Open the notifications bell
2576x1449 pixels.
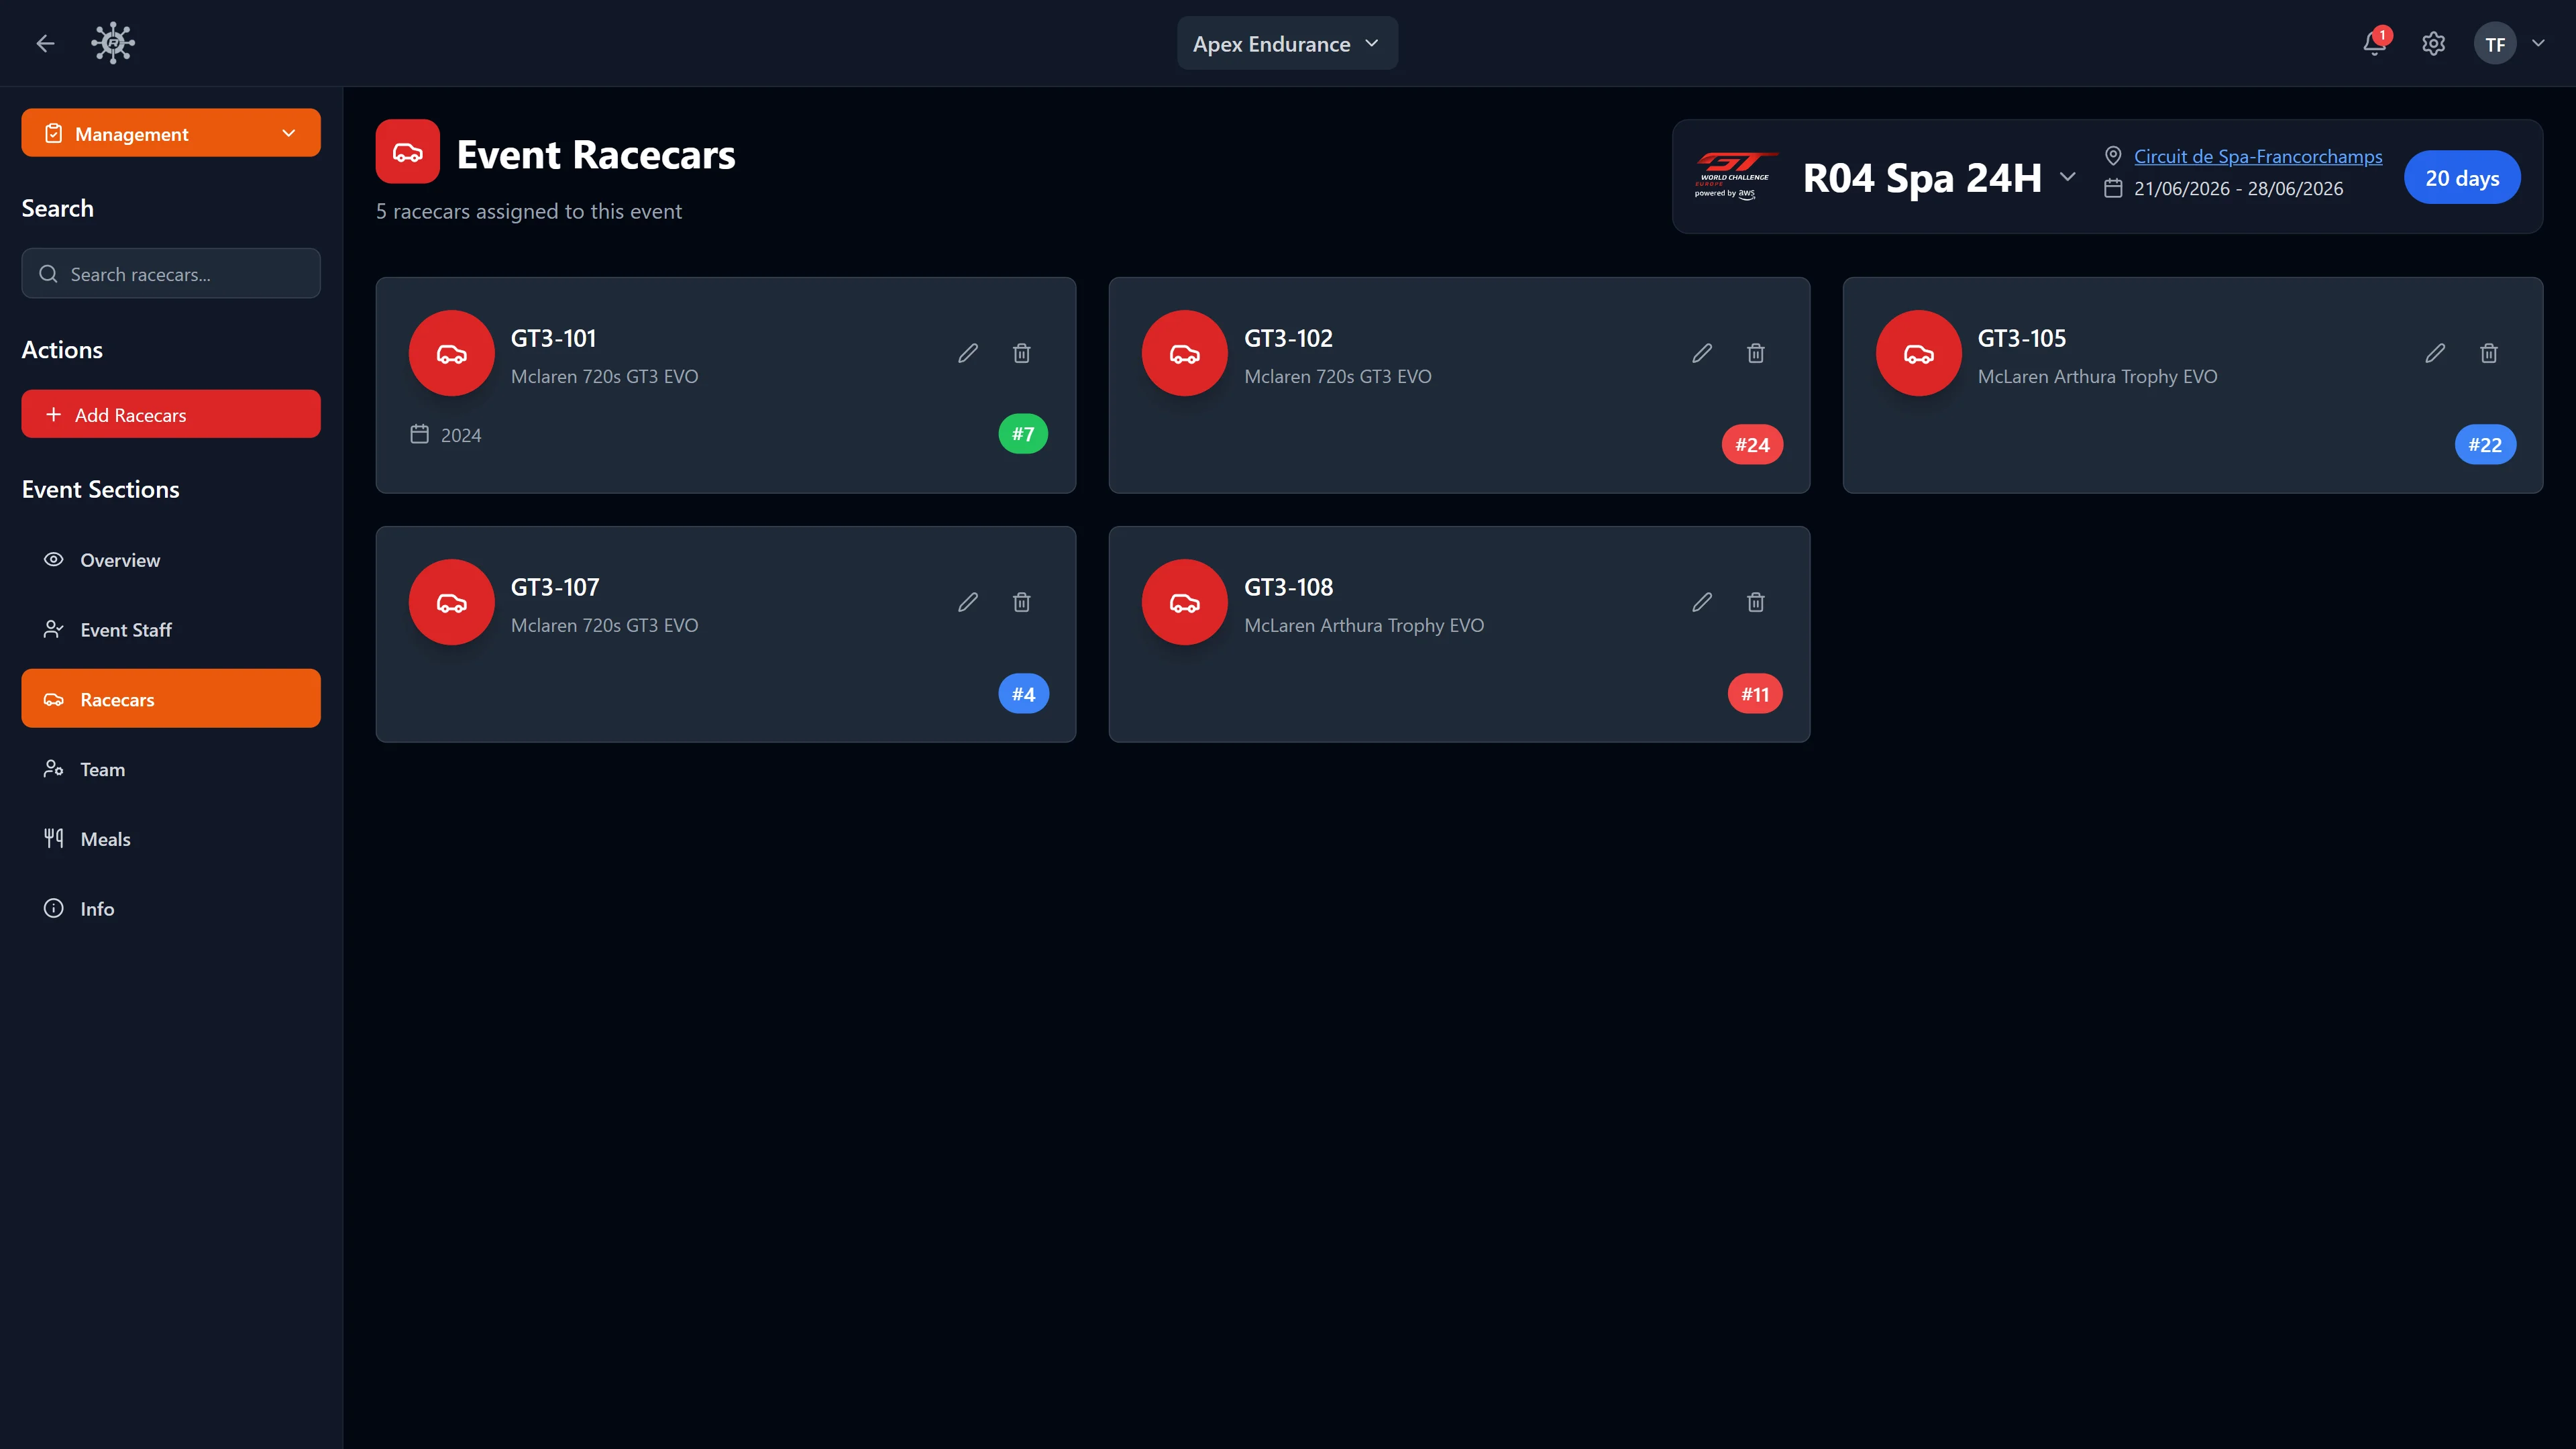[2374, 43]
